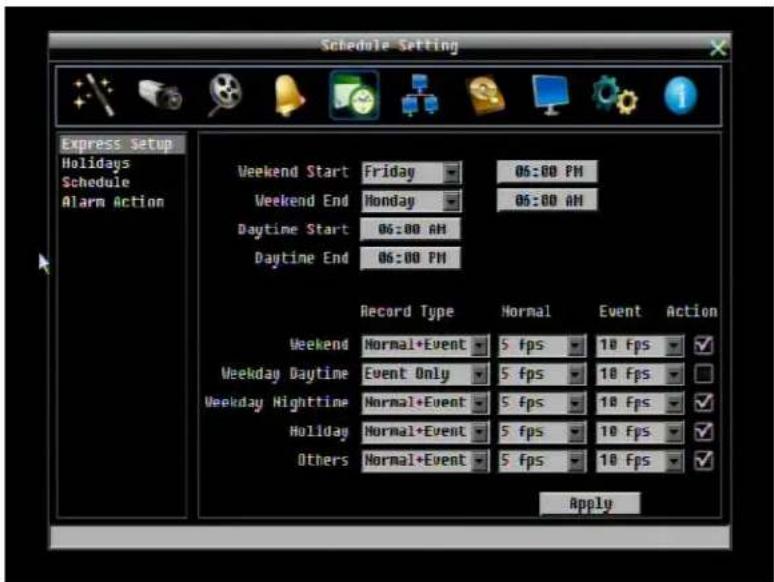Open Weekday Daytime event fps dropdown
This screenshot has height=582, width=774.
(640, 374)
